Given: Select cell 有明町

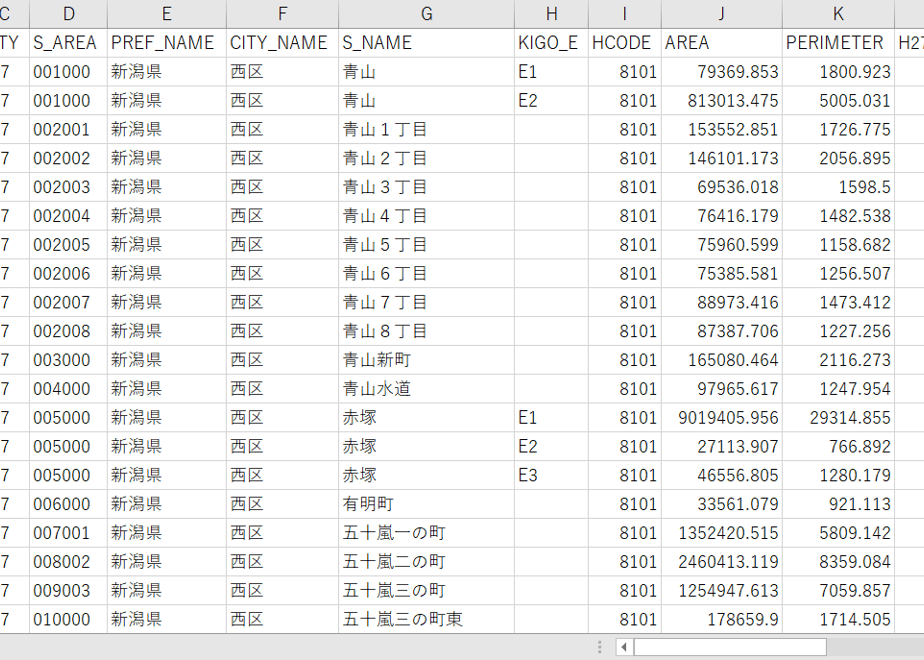Looking at the screenshot, I should coord(427,505).
